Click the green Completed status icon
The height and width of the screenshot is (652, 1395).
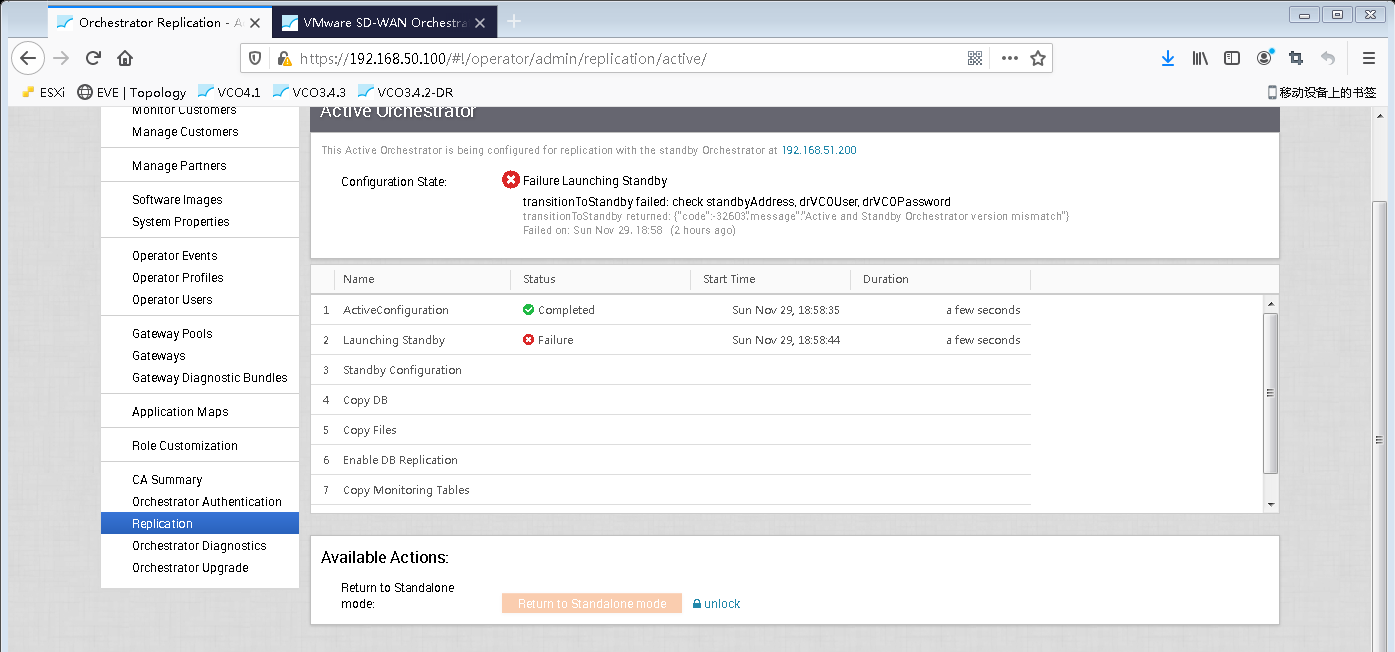pyautogui.click(x=528, y=310)
